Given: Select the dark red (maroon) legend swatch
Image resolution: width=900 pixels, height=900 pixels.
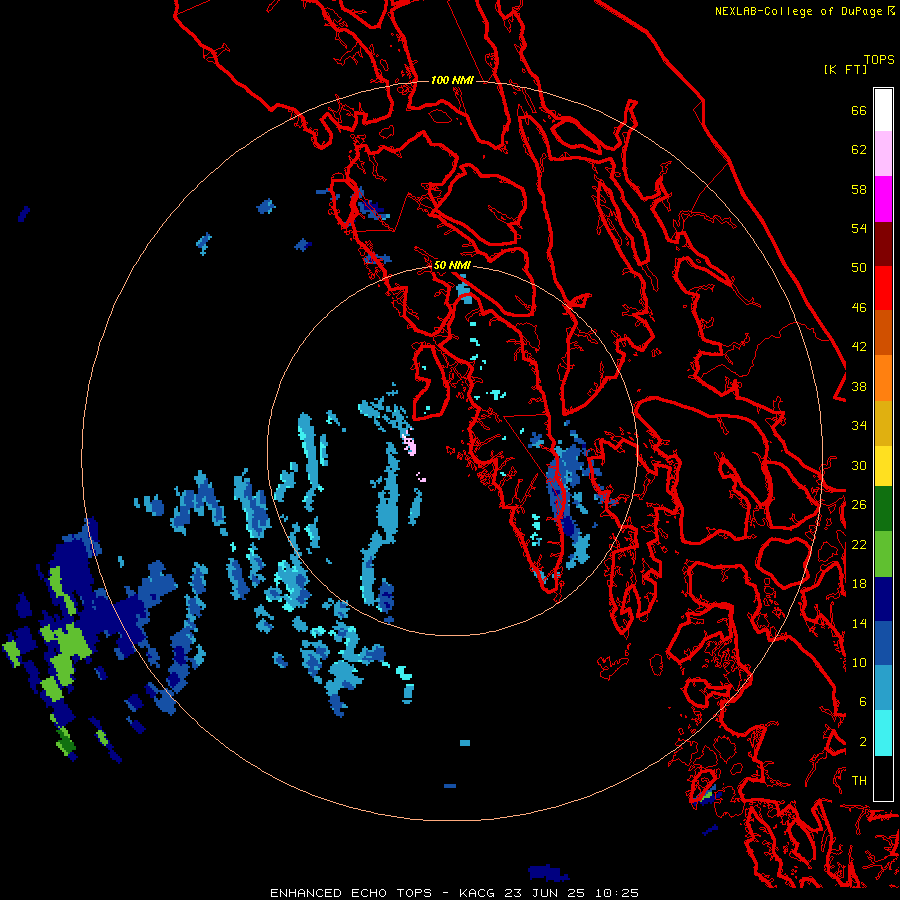Looking at the screenshot, I should tap(883, 243).
